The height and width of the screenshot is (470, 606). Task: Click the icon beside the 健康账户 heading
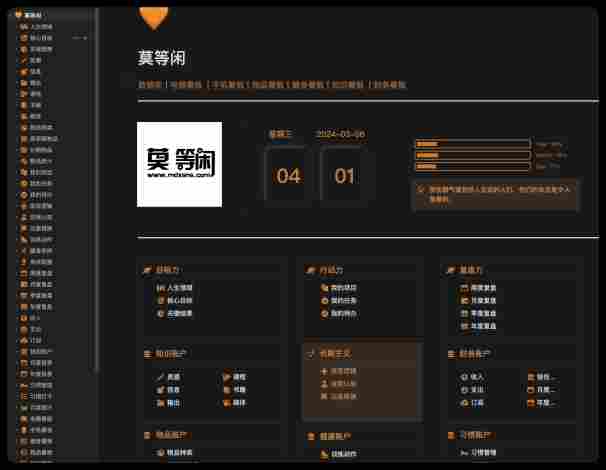[312, 436]
